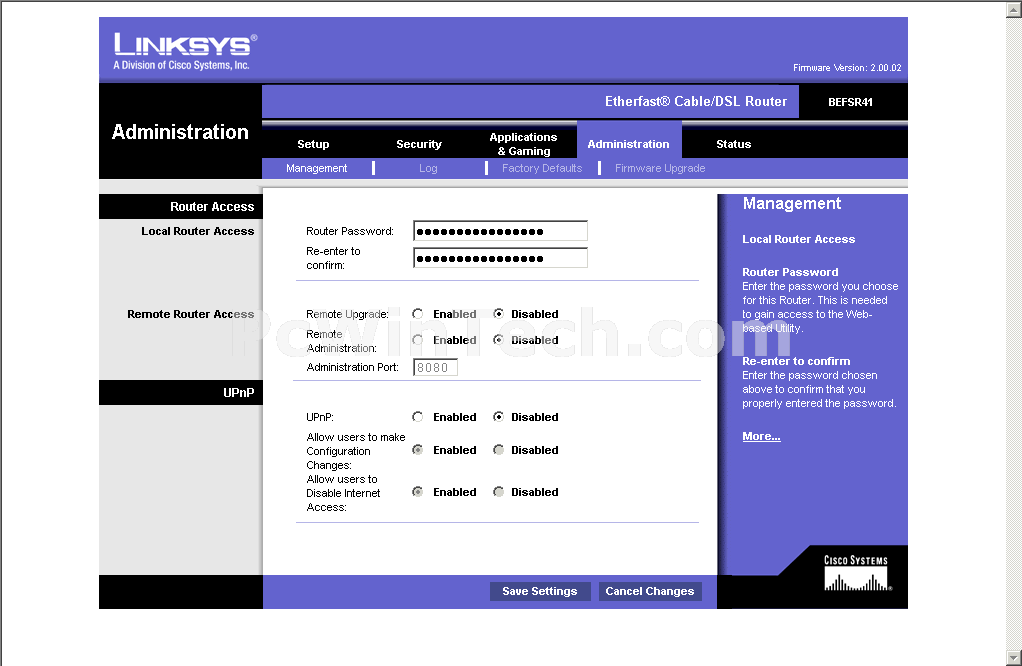Click the Management help panel heading
The image size is (1022, 666).
click(792, 204)
